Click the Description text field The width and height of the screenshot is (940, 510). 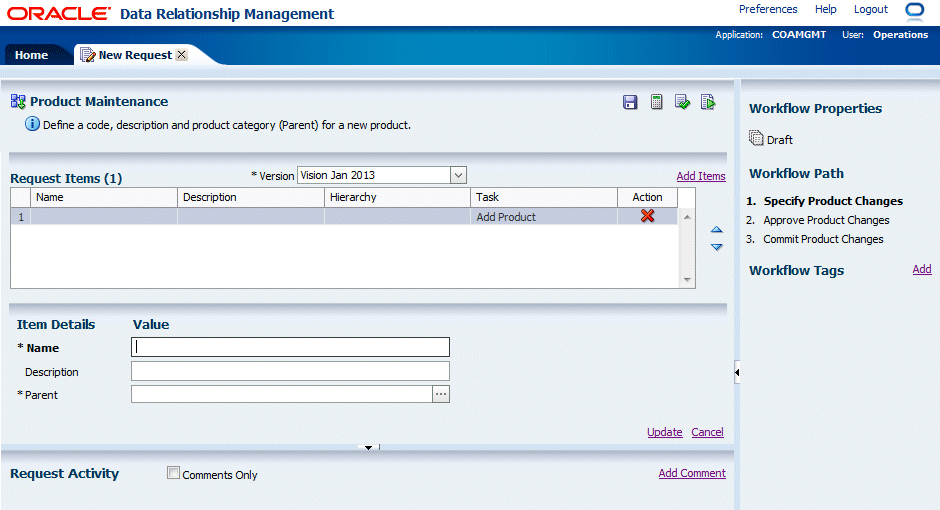click(290, 371)
